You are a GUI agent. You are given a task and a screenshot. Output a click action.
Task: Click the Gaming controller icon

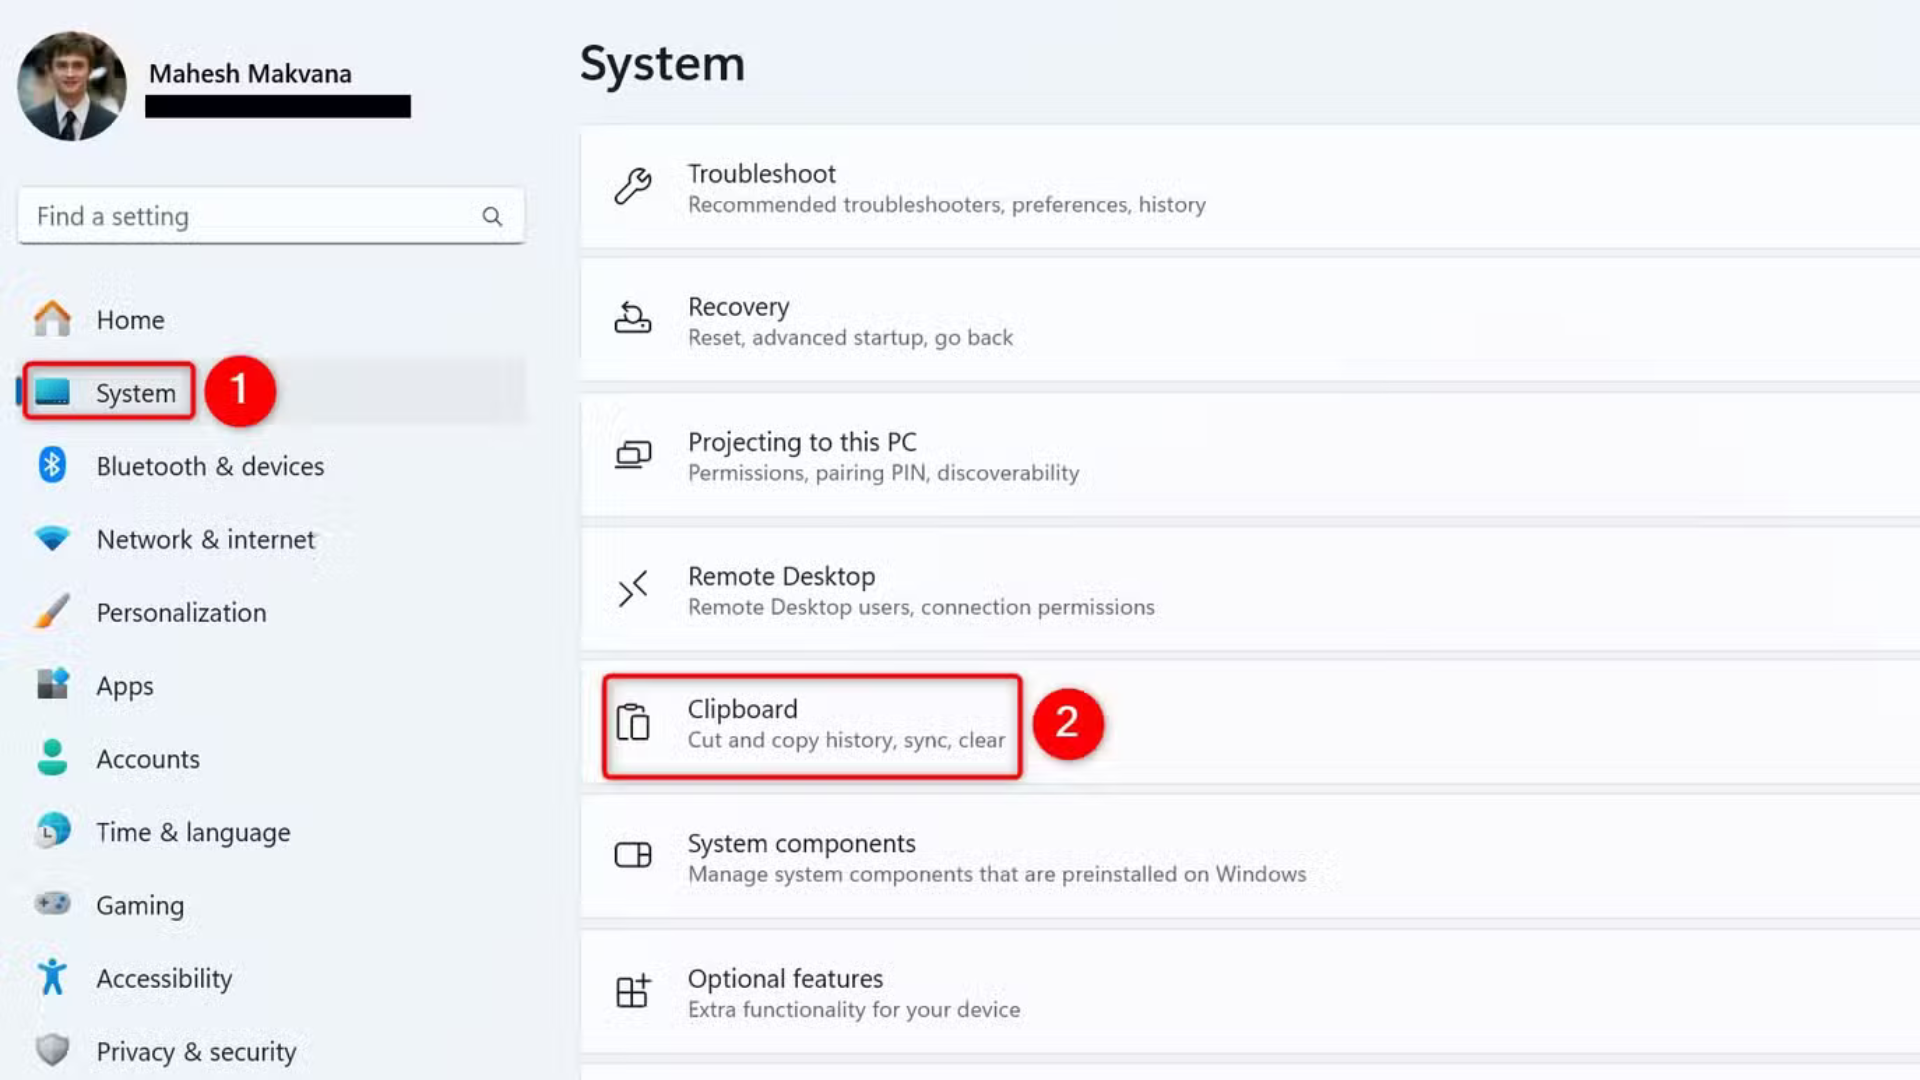click(51, 904)
